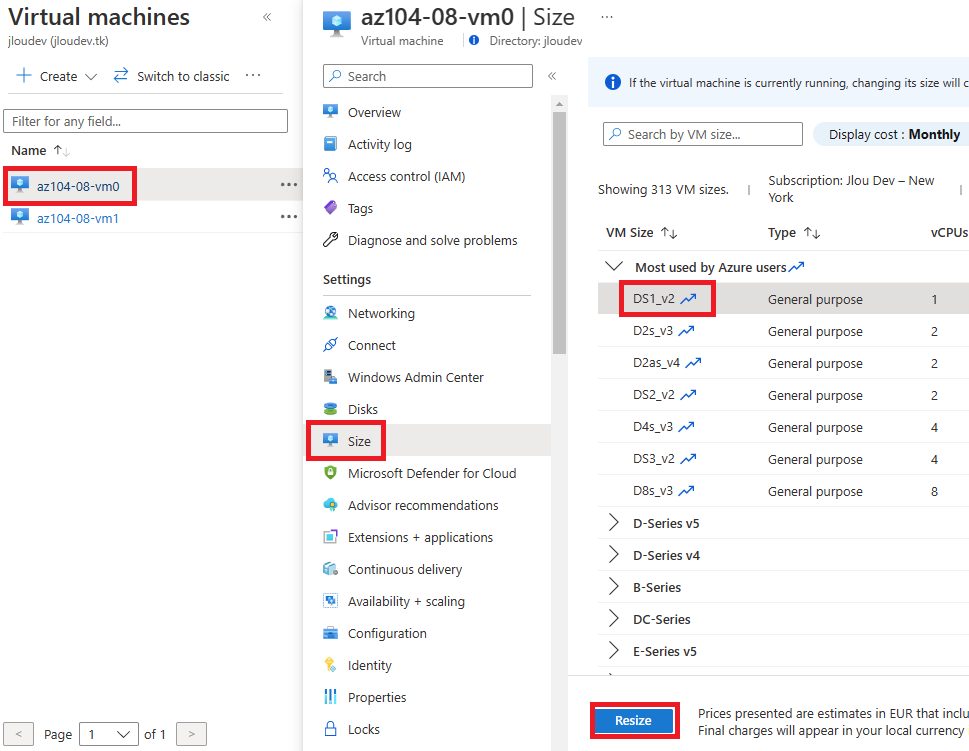Image resolution: width=969 pixels, height=751 pixels.
Task: Click the az104-08-vm1 virtual machine icon
Action: (x=20, y=218)
